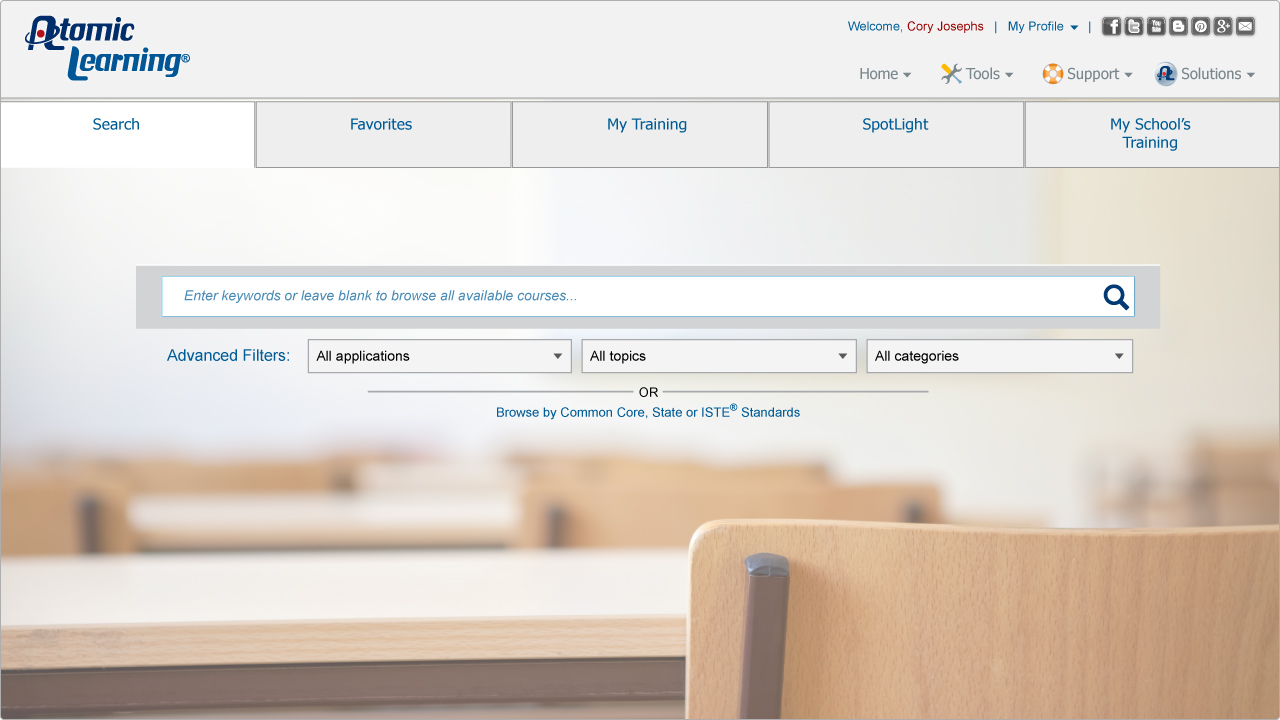Click into the course keyword search field
The height and width of the screenshot is (720, 1280).
(630, 296)
